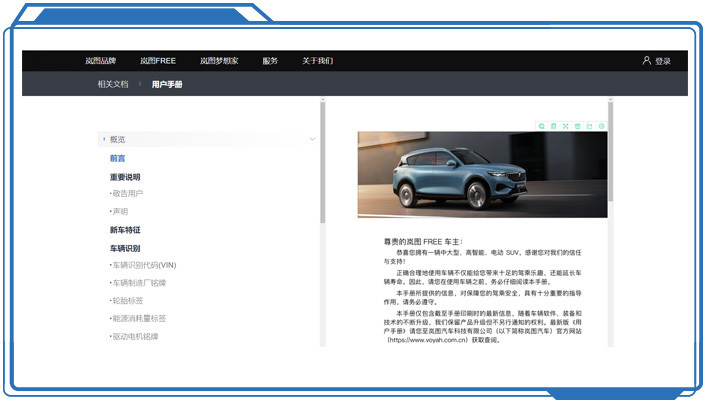Click the table of contents scrollbar

point(322,162)
